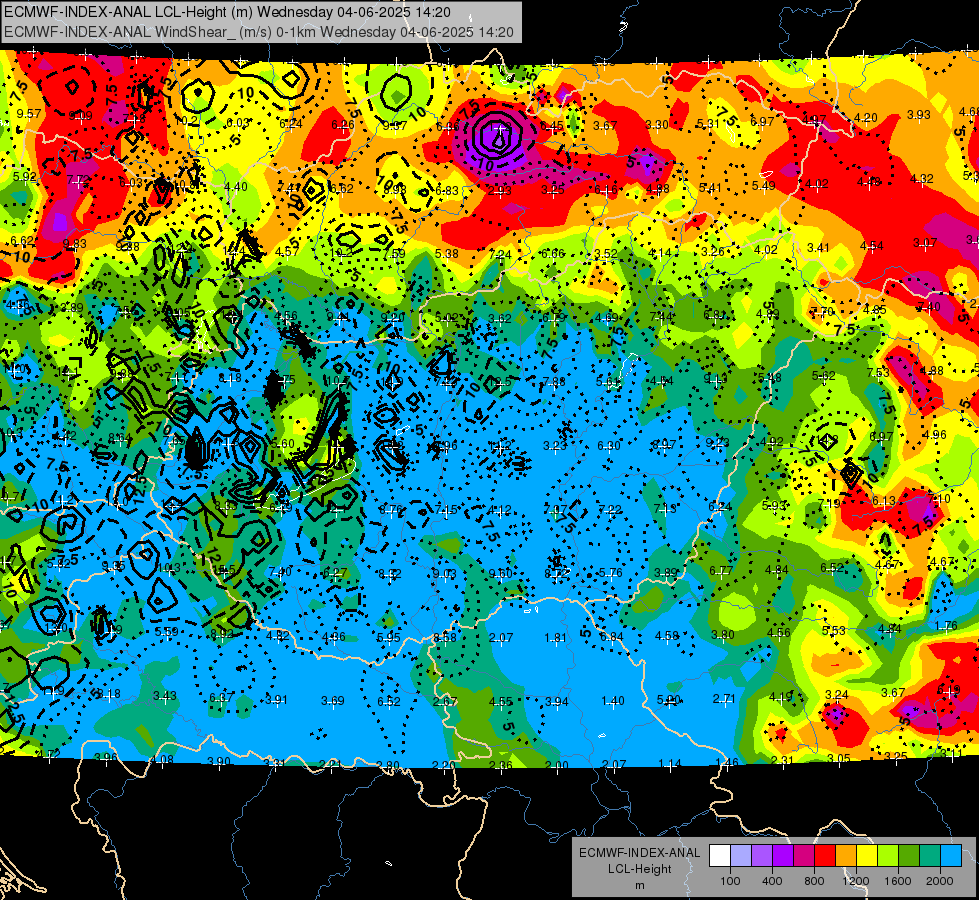Click the teal legend swatch left of 2000

pos(930,855)
